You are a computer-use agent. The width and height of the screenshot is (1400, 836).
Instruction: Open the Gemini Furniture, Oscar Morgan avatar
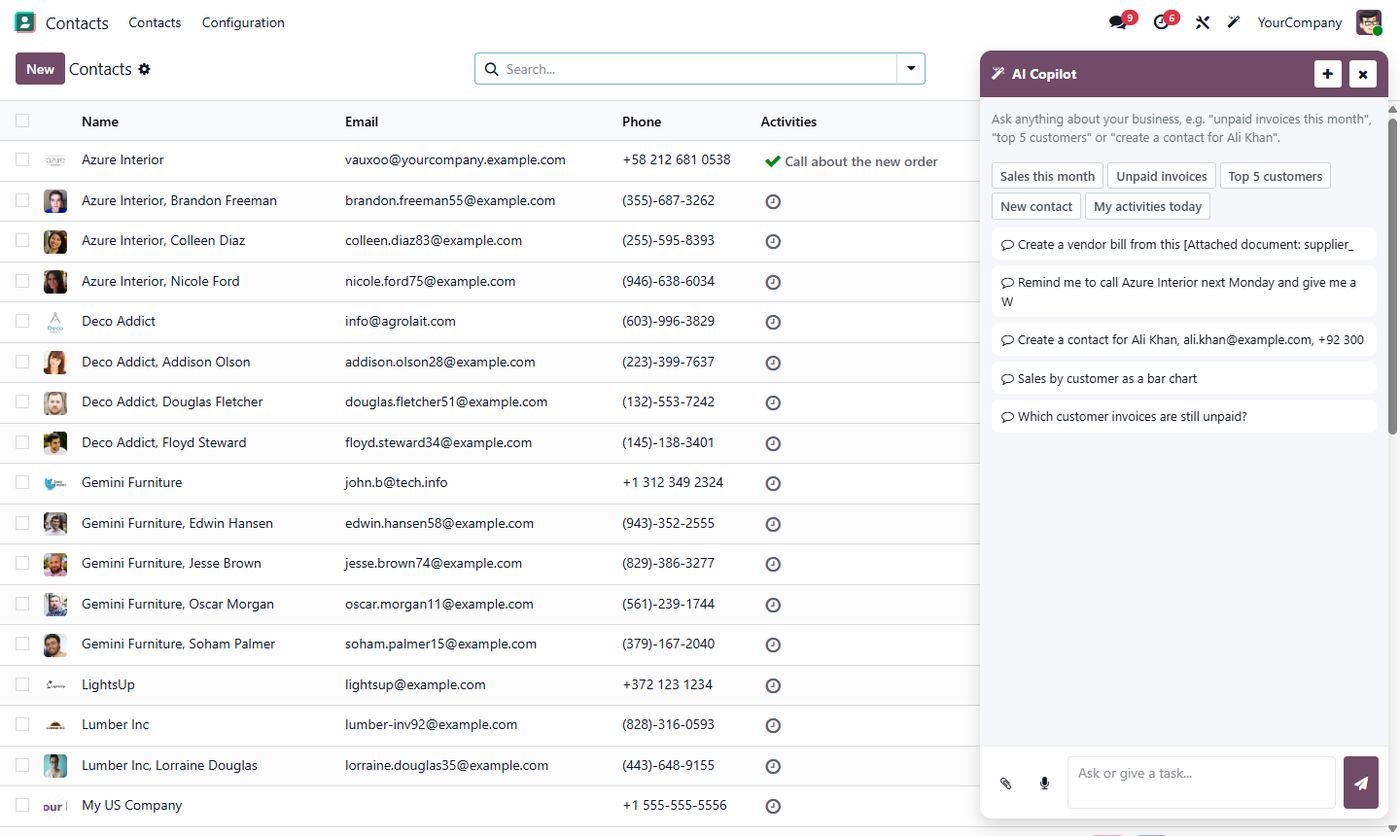click(x=55, y=604)
